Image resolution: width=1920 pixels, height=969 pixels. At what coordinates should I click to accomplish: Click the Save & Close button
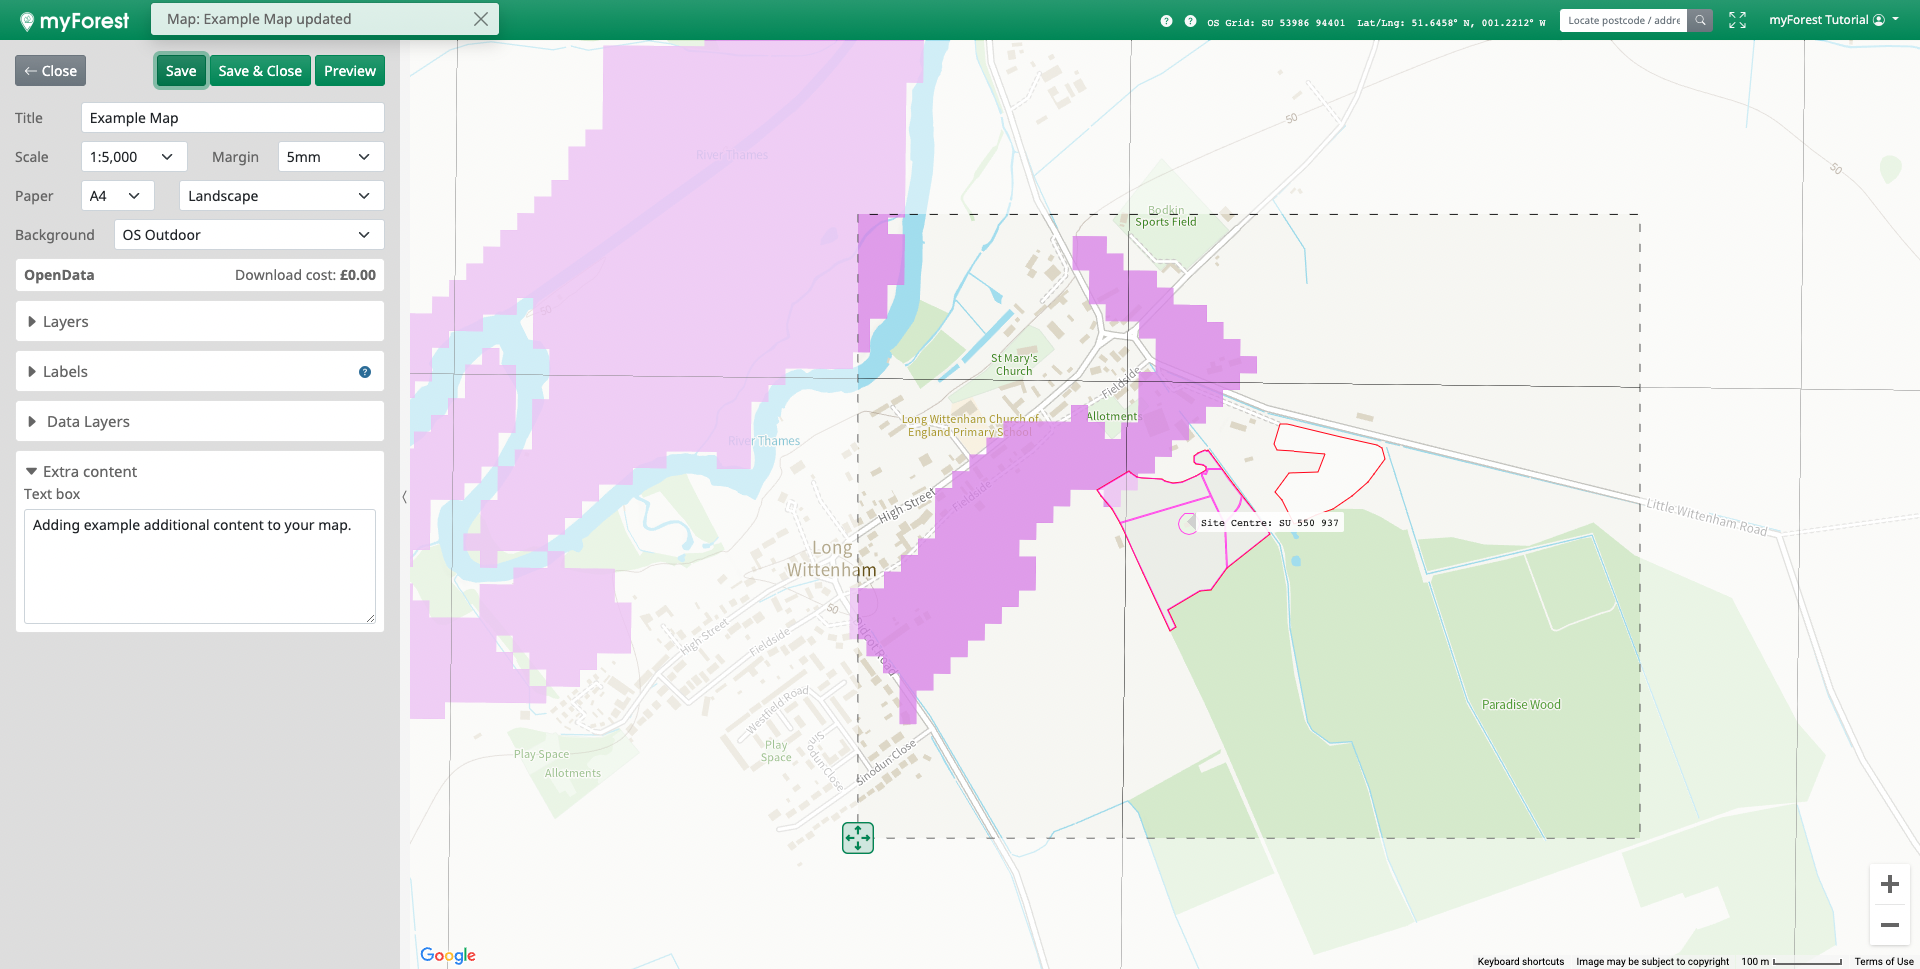[x=260, y=71]
